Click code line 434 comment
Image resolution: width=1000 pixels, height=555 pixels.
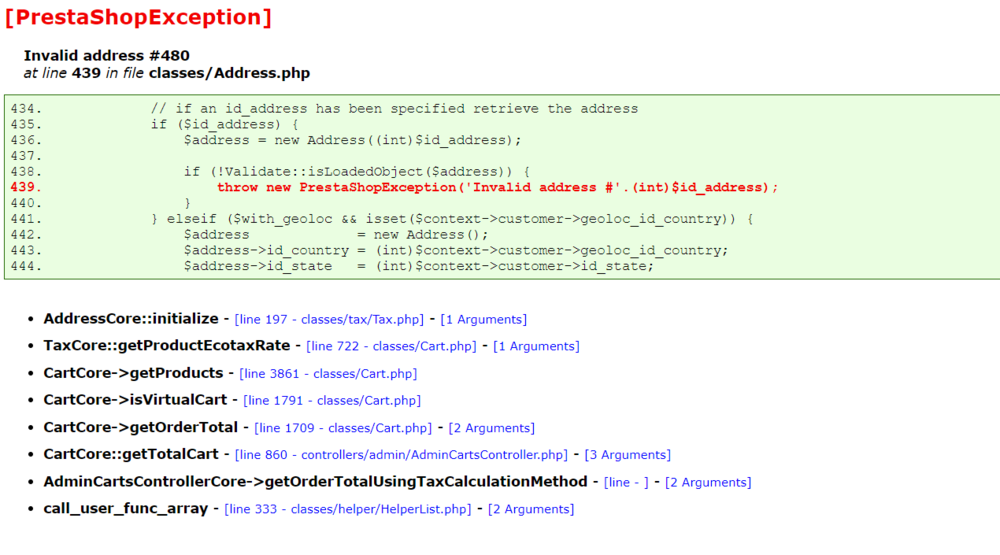pyautogui.click(x=394, y=108)
